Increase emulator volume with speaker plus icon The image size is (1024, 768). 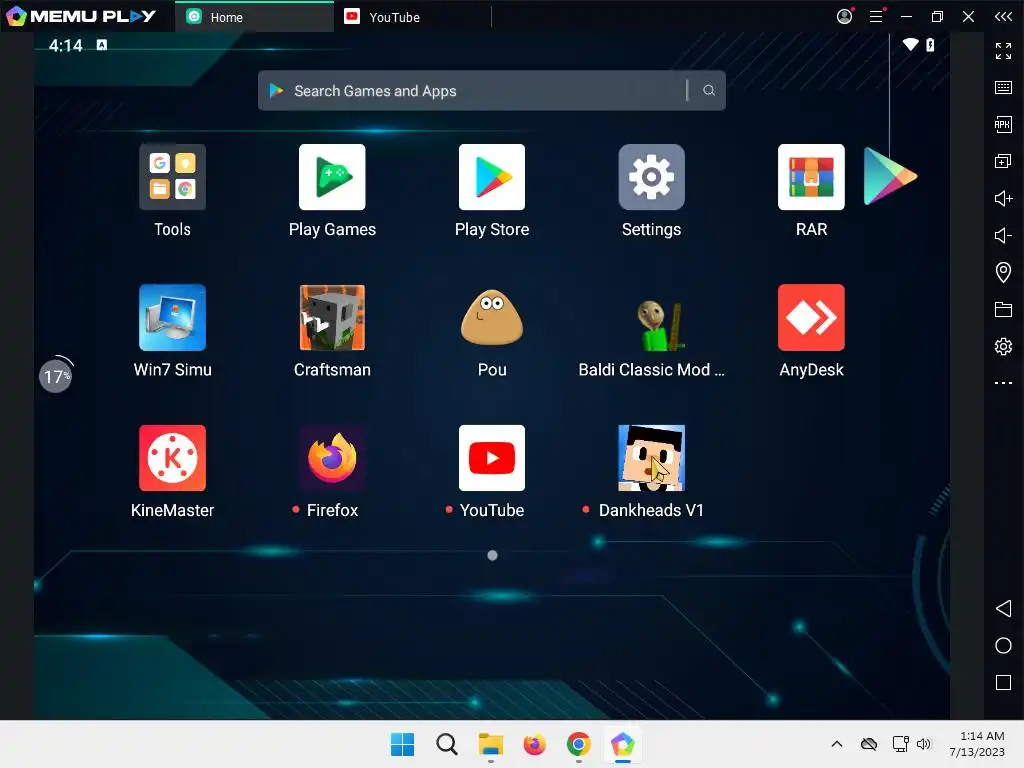(x=1003, y=198)
